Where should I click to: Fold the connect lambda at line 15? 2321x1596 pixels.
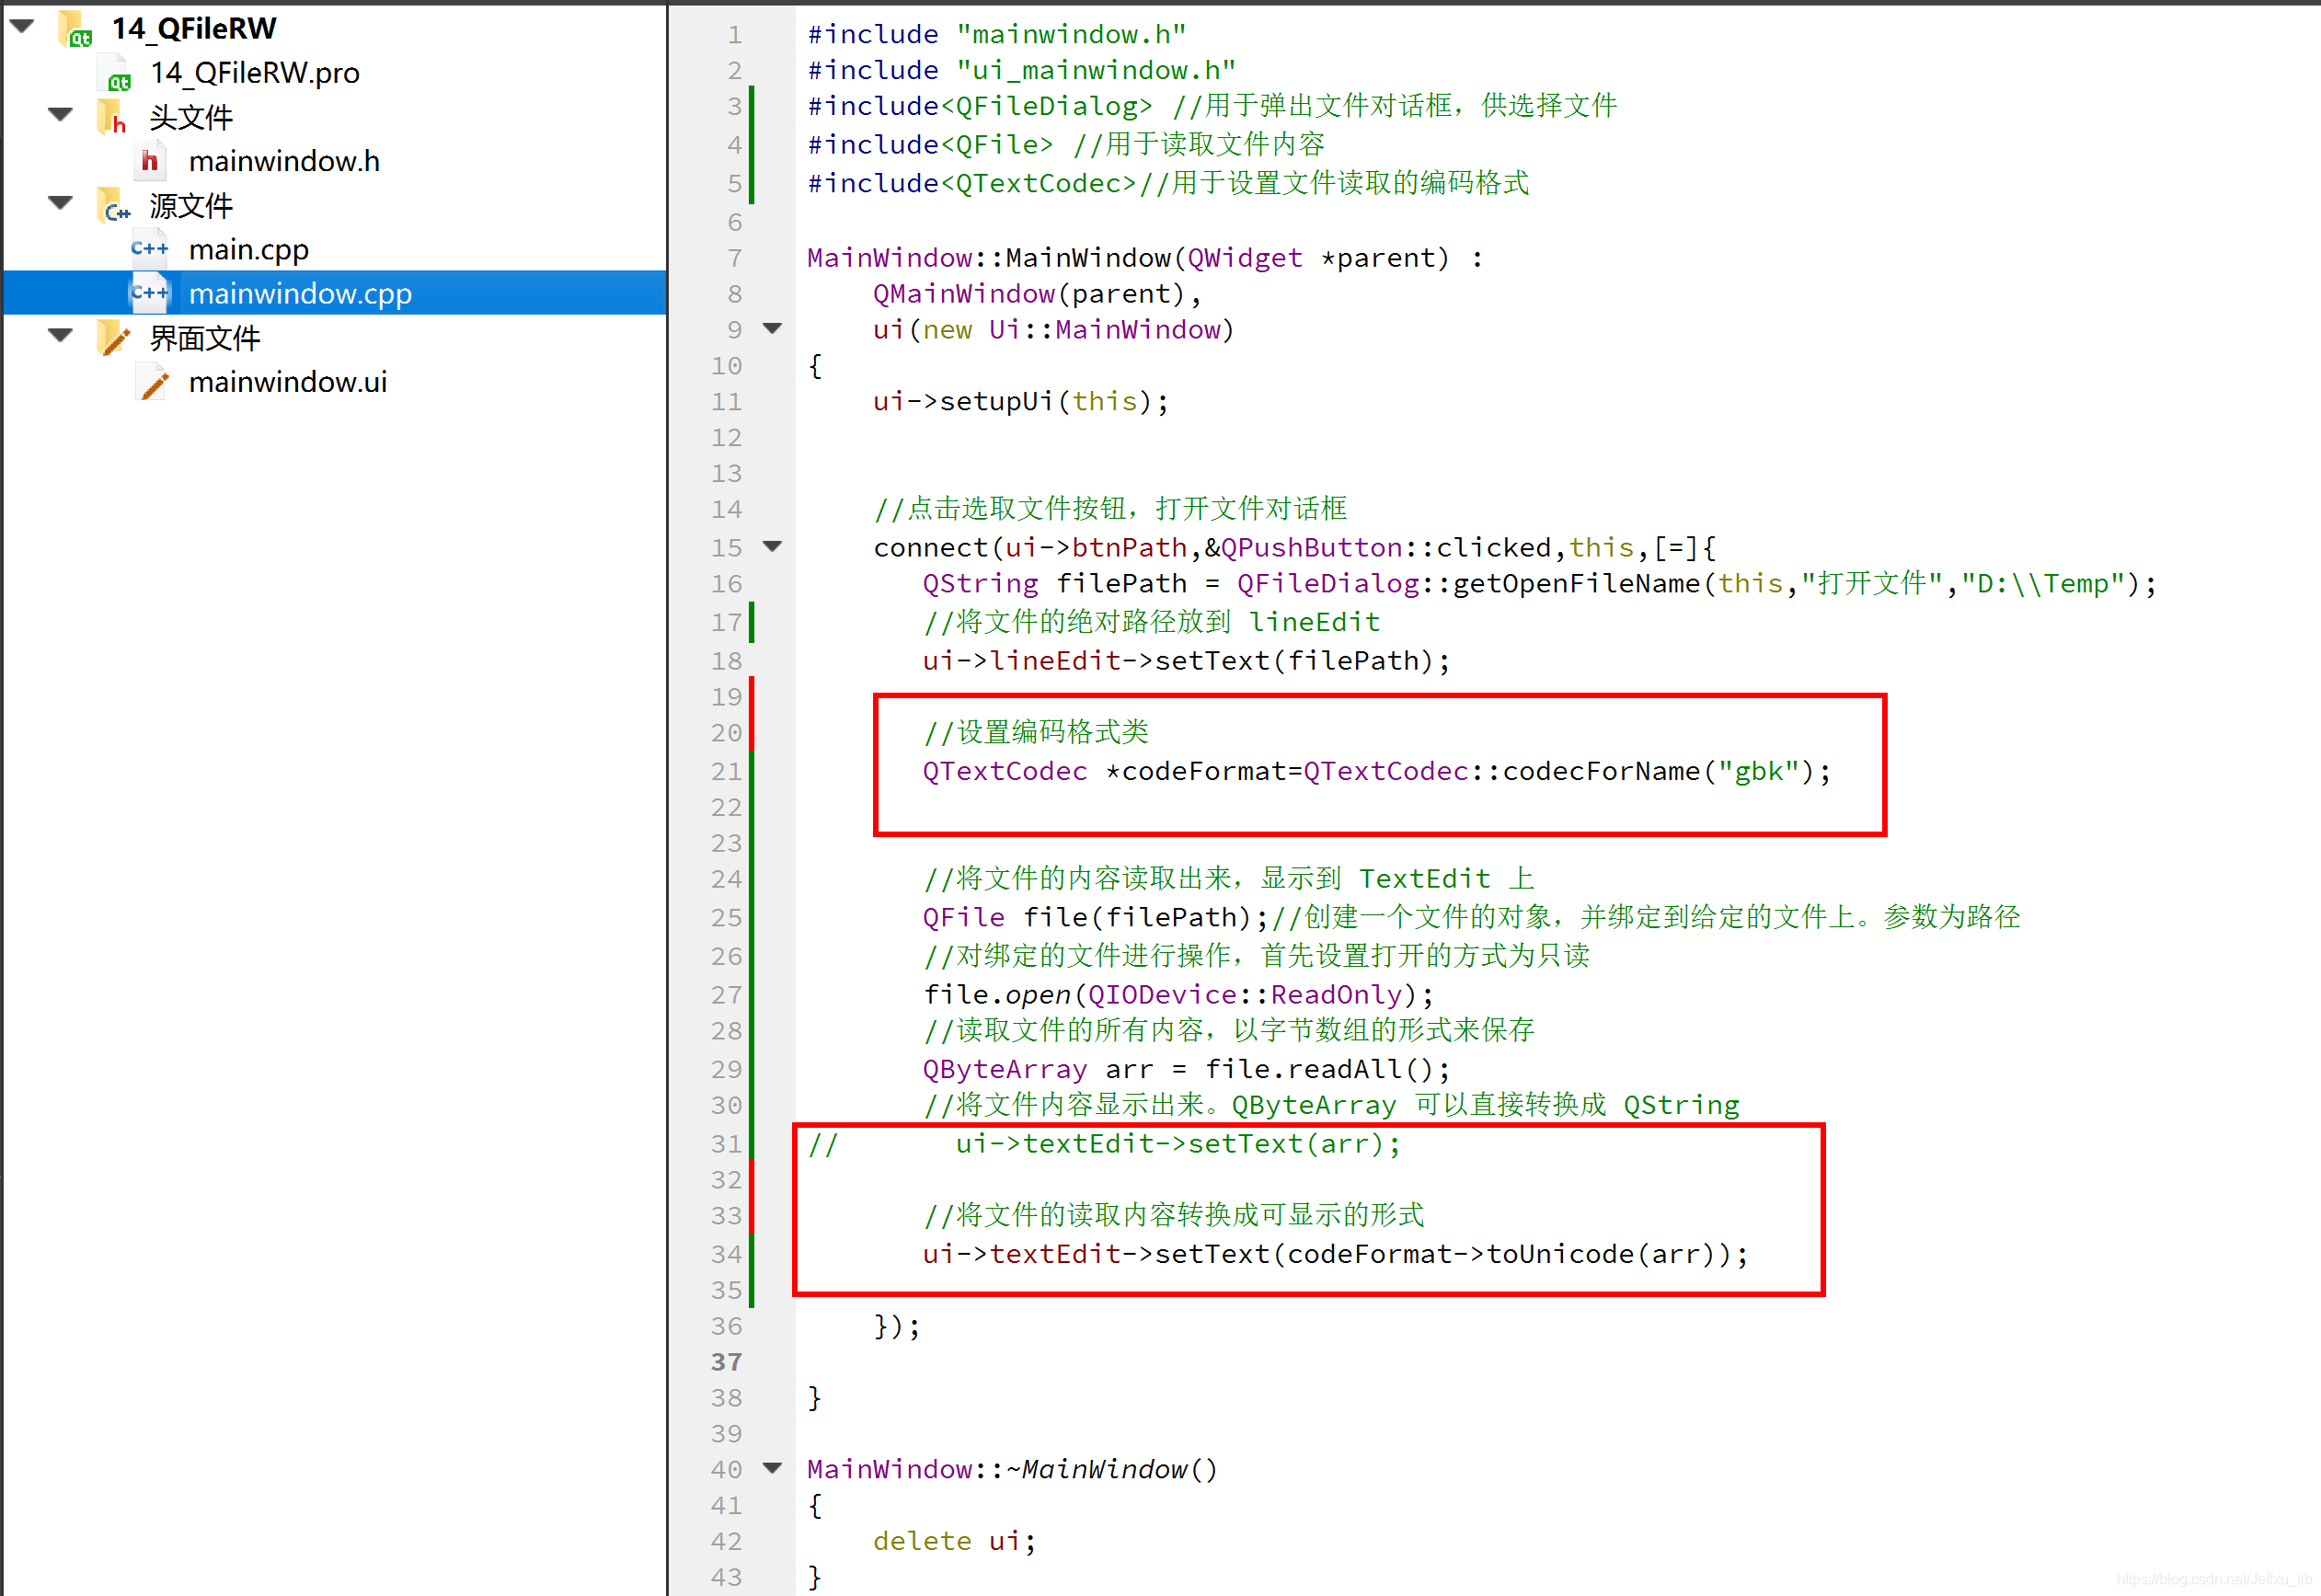click(x=772, y=546)
